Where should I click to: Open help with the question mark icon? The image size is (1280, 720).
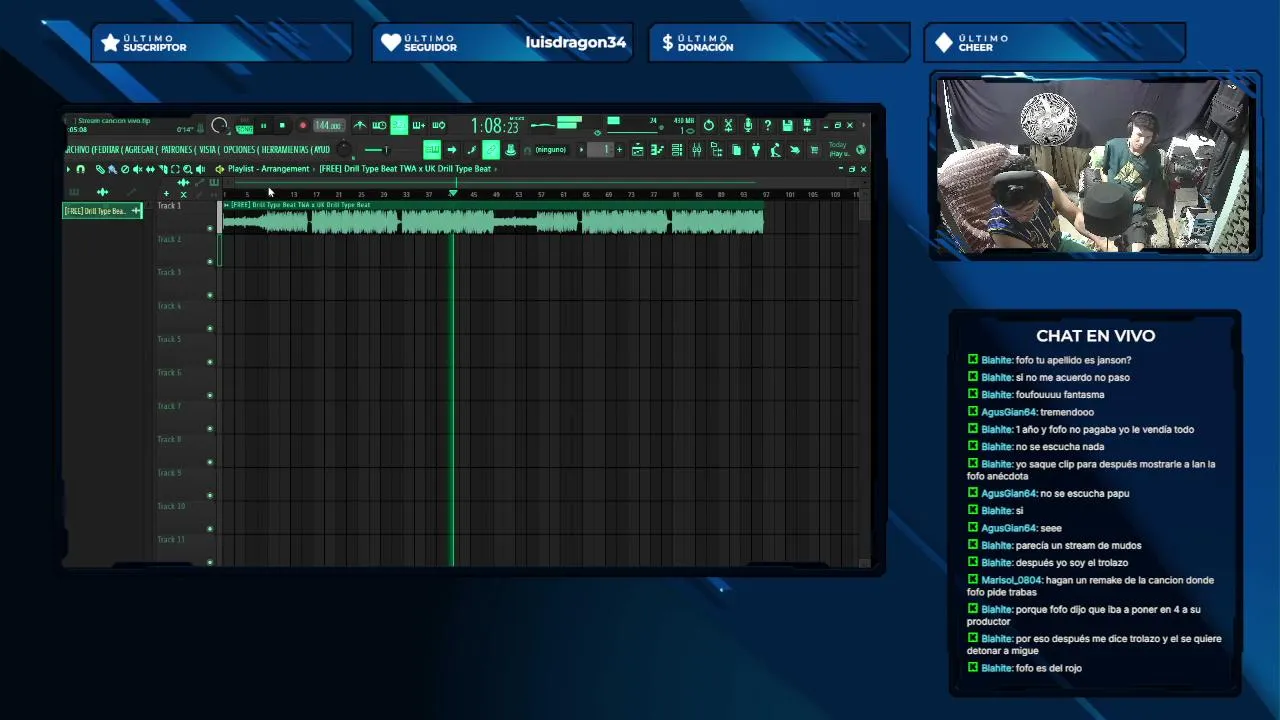767,125
